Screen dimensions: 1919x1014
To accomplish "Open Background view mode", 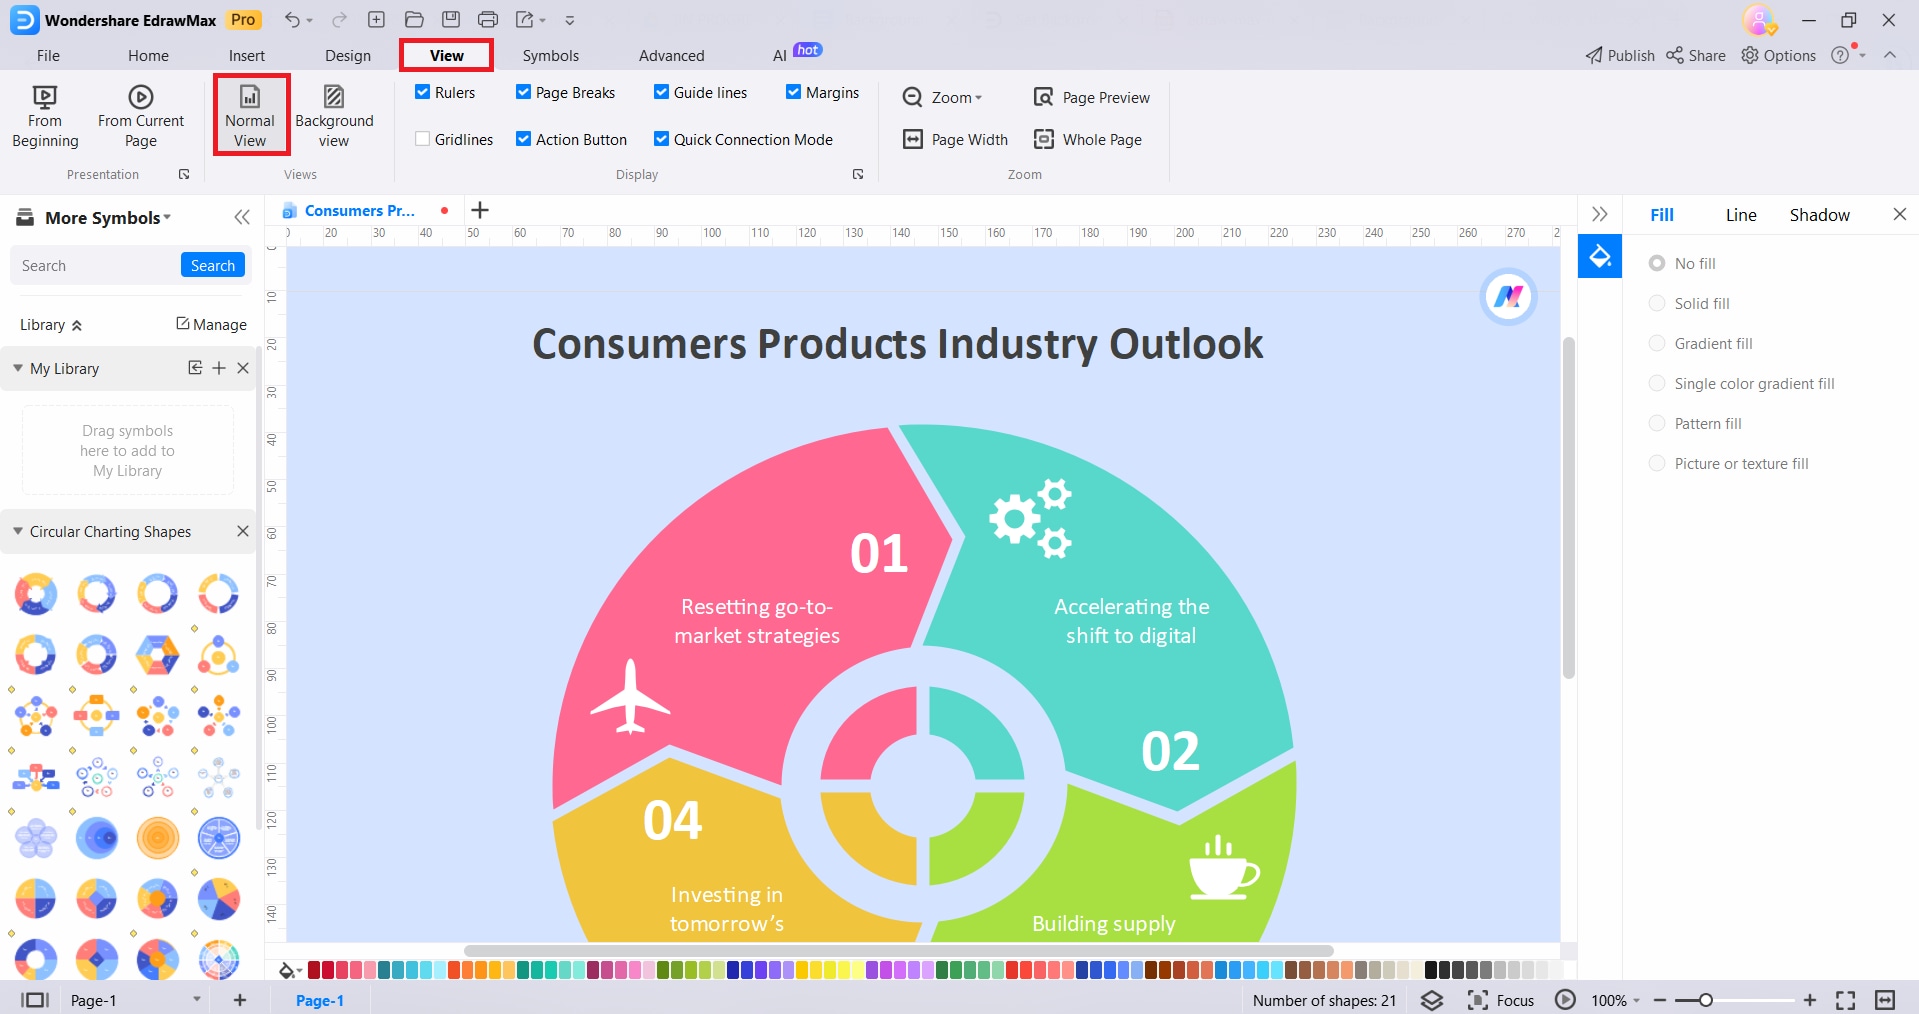I will pyautogui.click(x=334, y=116).
